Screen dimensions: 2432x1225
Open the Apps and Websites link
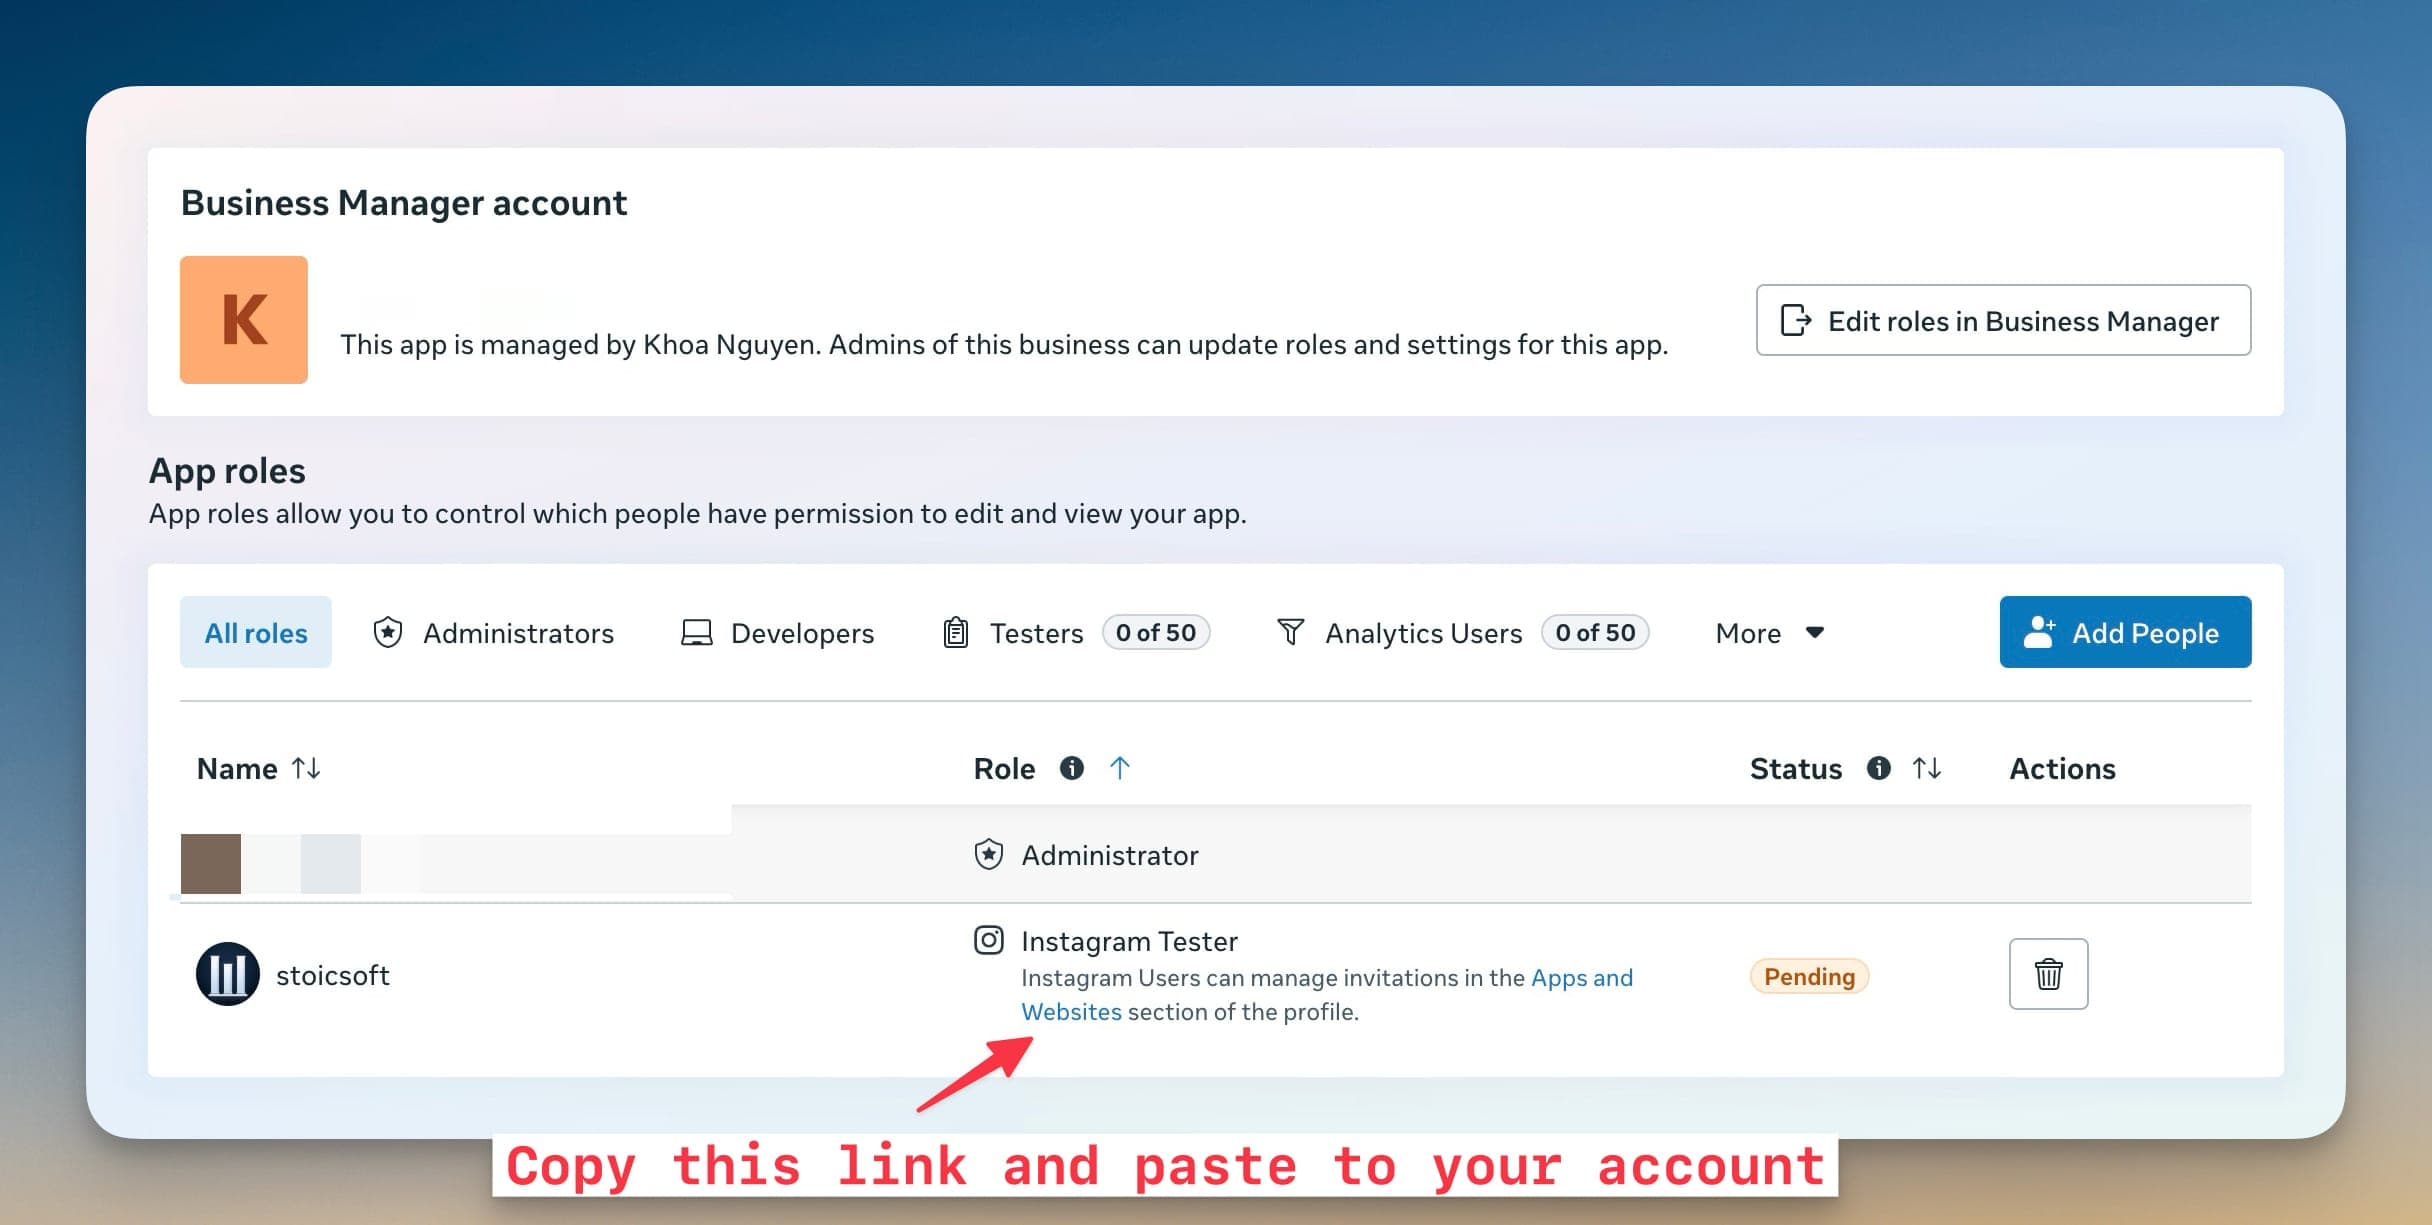[x=1582, y=977]
